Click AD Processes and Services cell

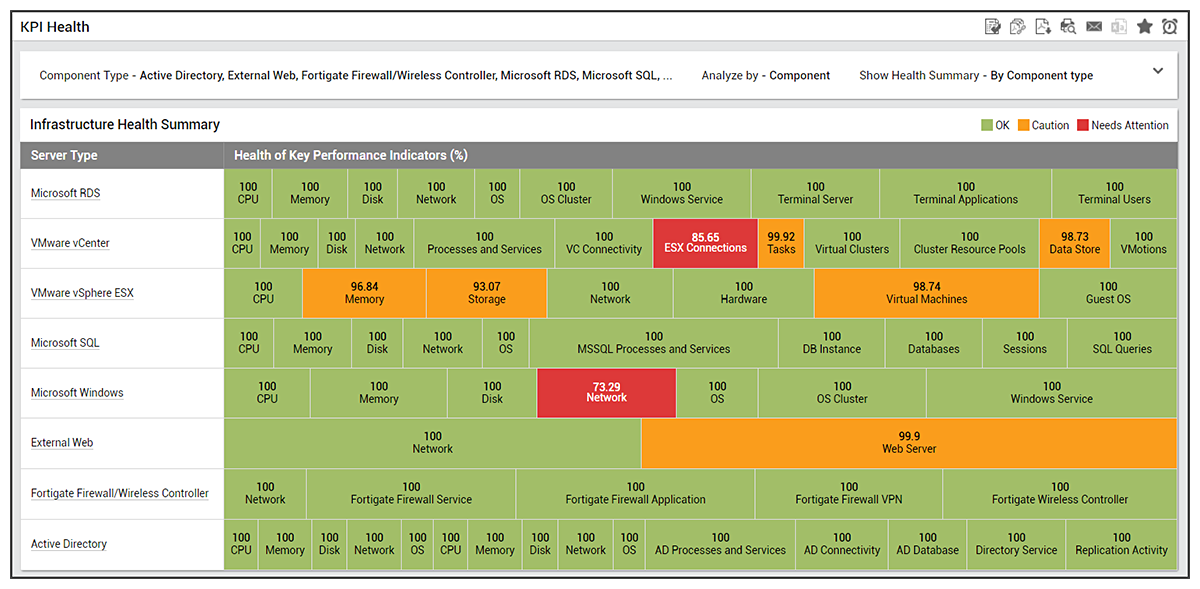coord(720,544)
